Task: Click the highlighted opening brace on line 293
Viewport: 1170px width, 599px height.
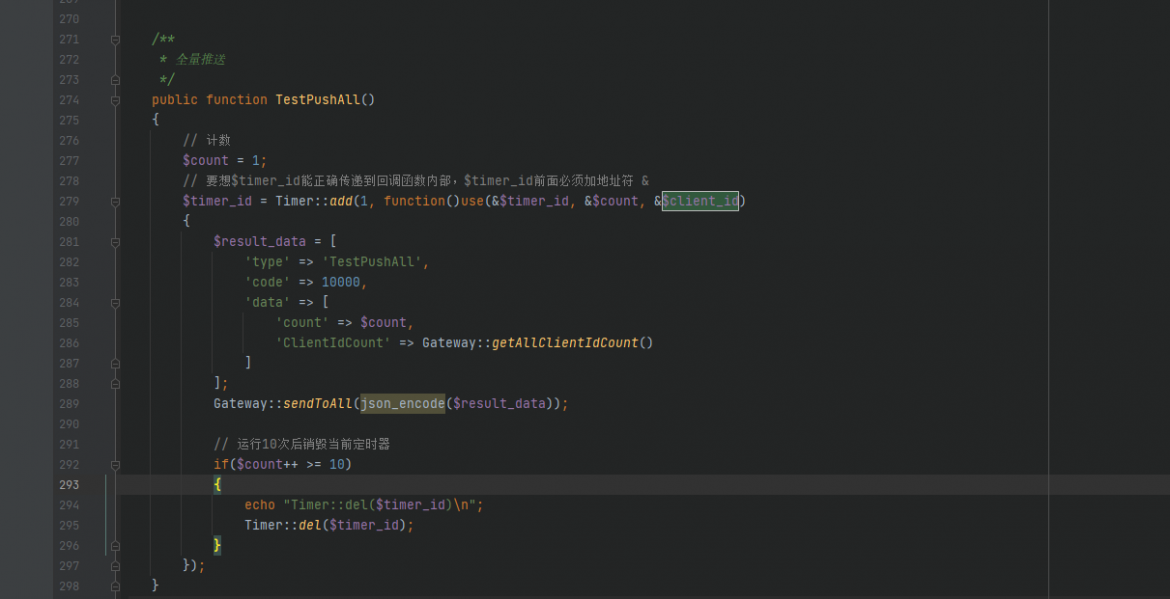Action: pyautogui.click(x=217, y=485)
